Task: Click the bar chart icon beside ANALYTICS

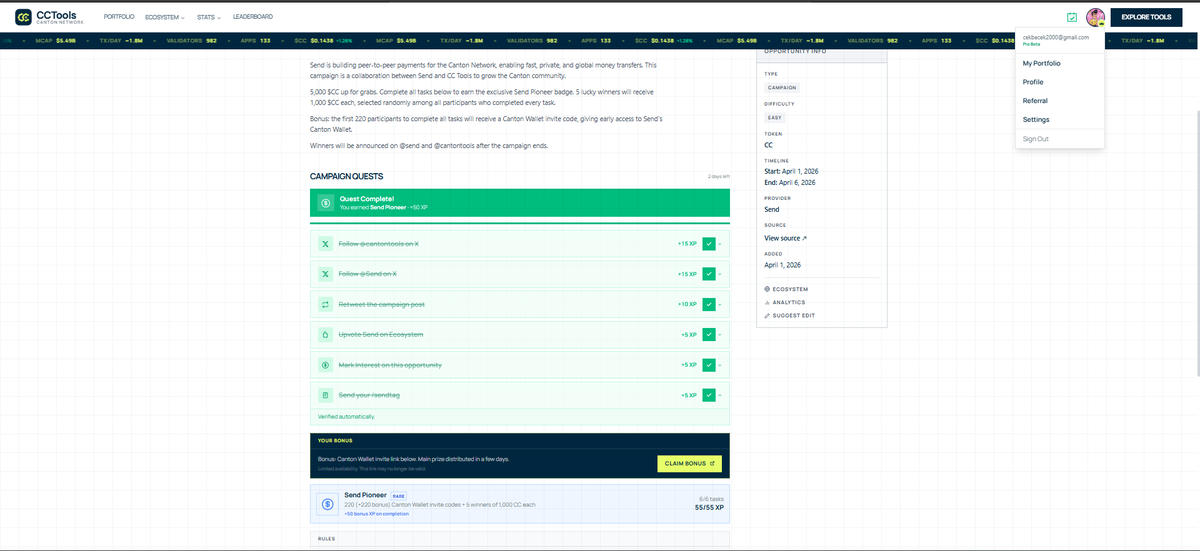Action: (767, 302)
